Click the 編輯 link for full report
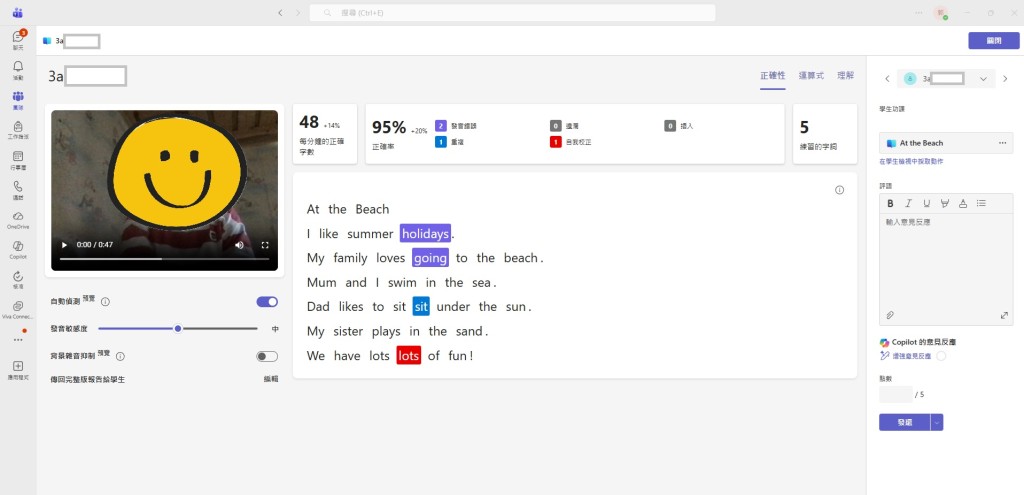 pyautogui.click(x=270, y=379)
